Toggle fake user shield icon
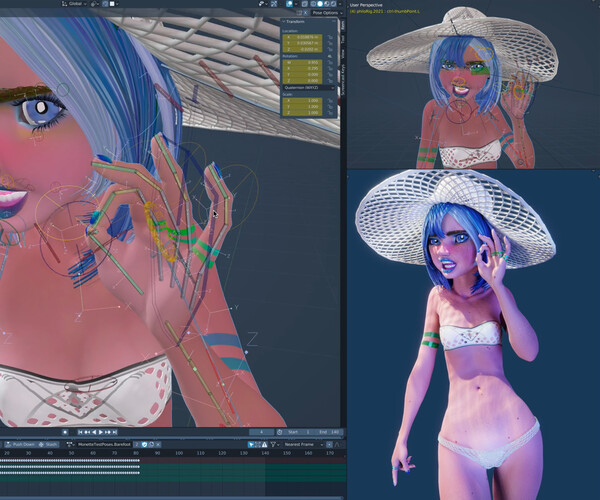Image resolution: width=600 pixels, height=500 pixels. pyautogui.click(x=144, y=444)
